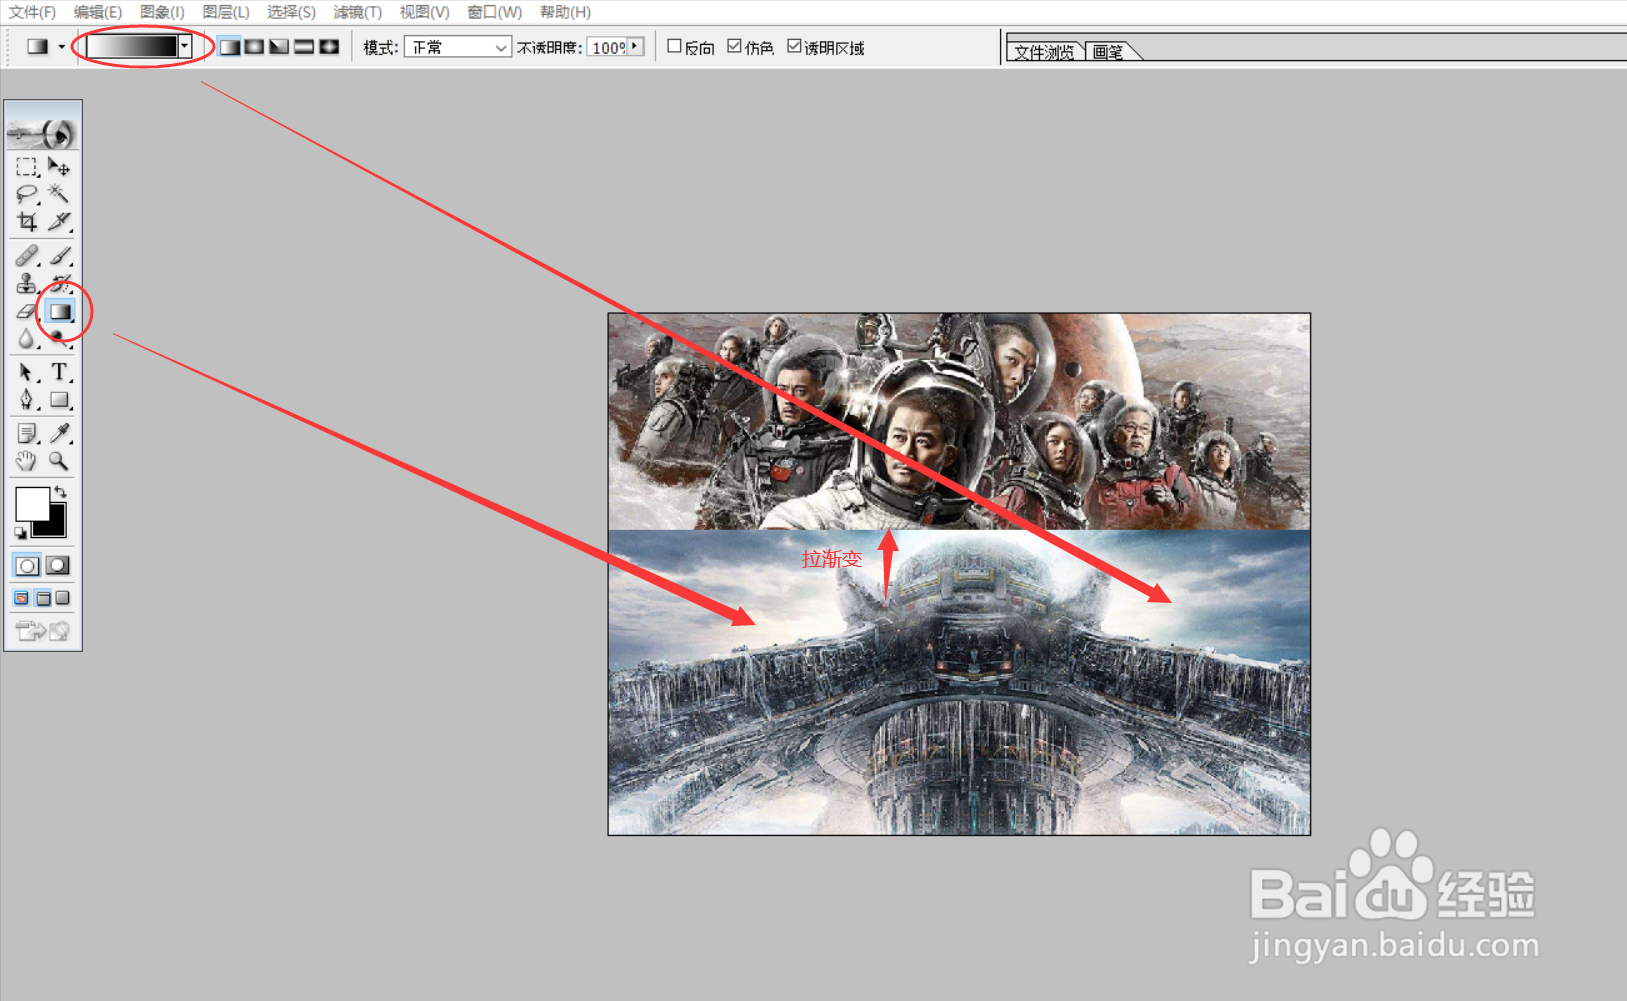Image resolution: width=1627 pixels, height=1001 pixels.
Task: Select the Rectangular Marquee tool
Action: tap(27, 167)
